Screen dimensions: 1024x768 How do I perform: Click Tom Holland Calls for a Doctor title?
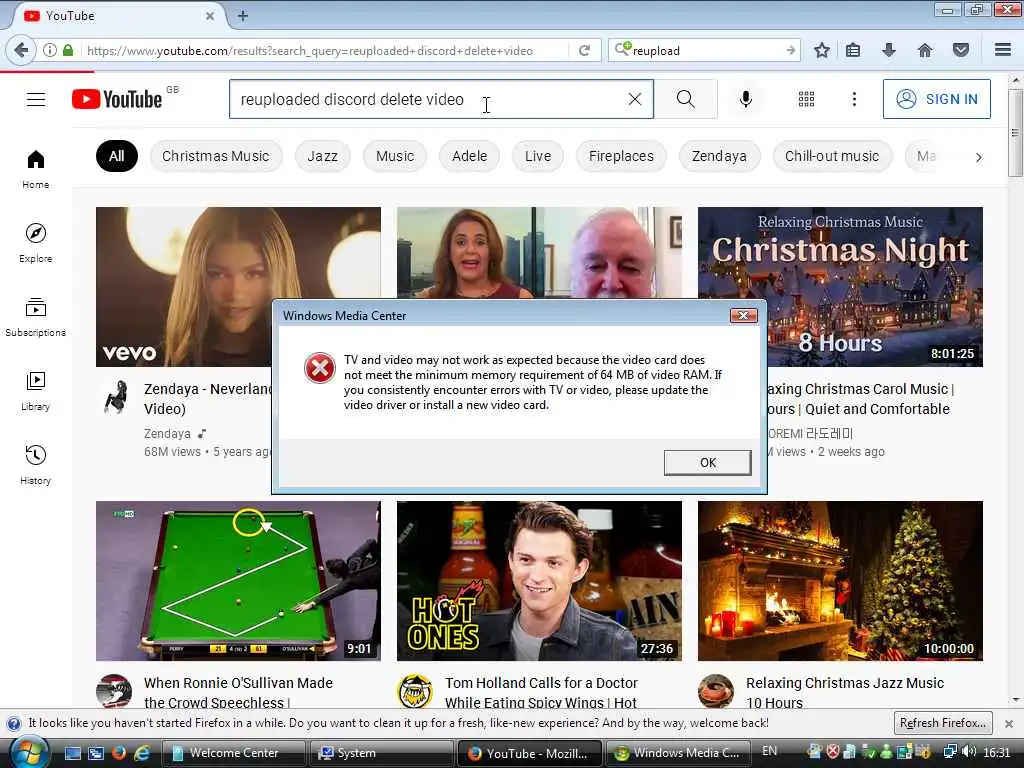click(541, 692)
